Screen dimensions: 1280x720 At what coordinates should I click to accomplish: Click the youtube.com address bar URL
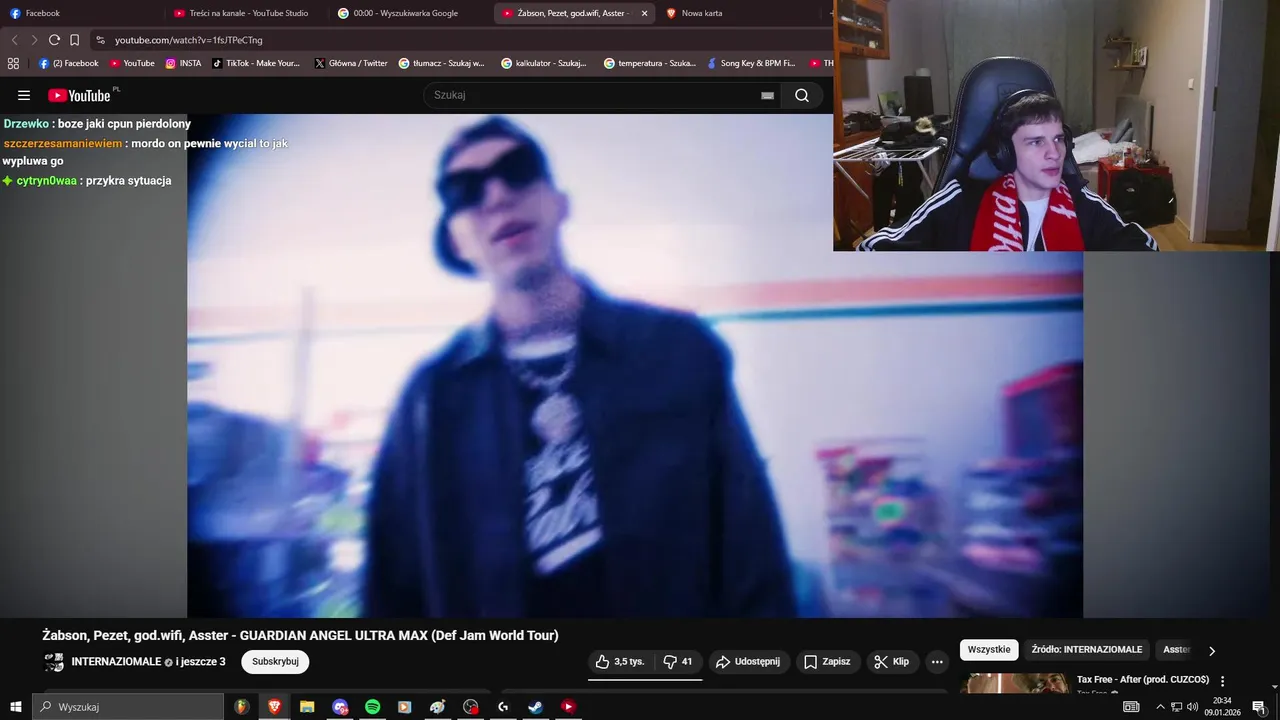pos(188,40)
